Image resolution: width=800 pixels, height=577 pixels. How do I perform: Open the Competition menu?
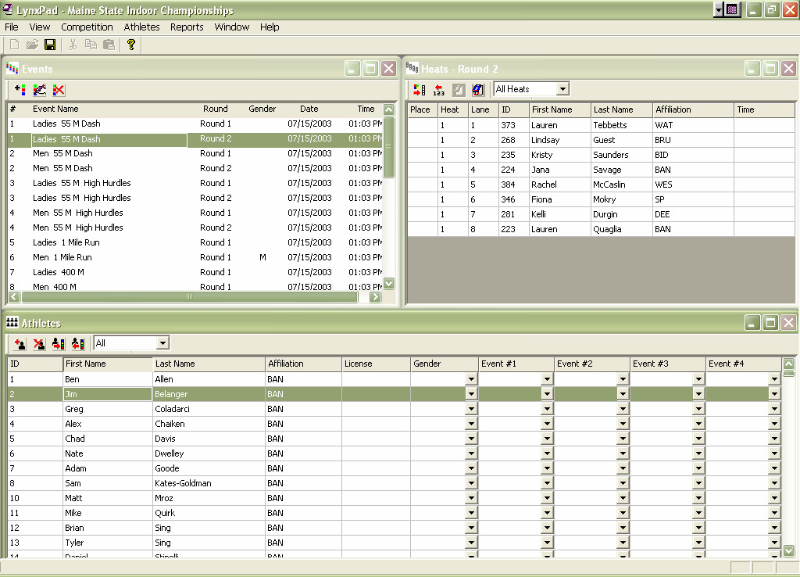(x=87, y=27)
